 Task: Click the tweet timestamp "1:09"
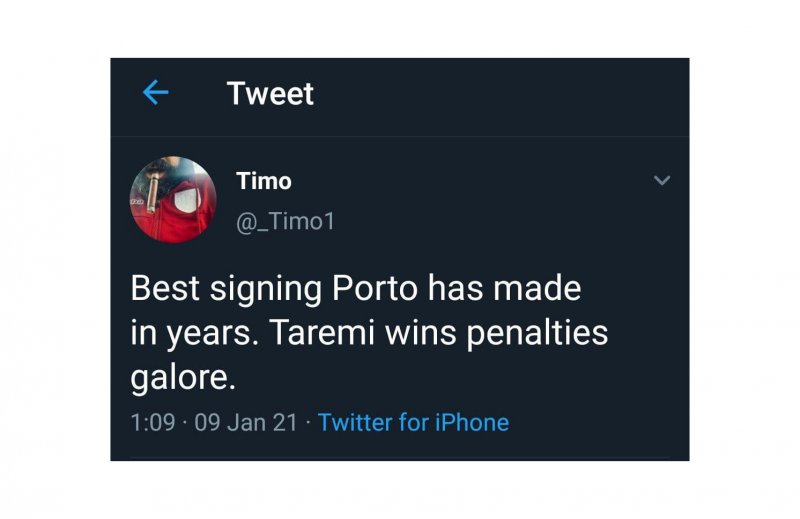(150, 422)
